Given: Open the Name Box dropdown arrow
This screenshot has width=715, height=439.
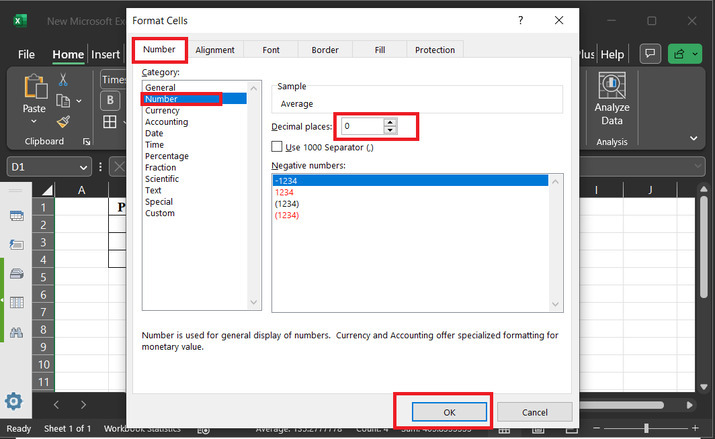Looking at the screenshot, I should (x=83, y=167).
